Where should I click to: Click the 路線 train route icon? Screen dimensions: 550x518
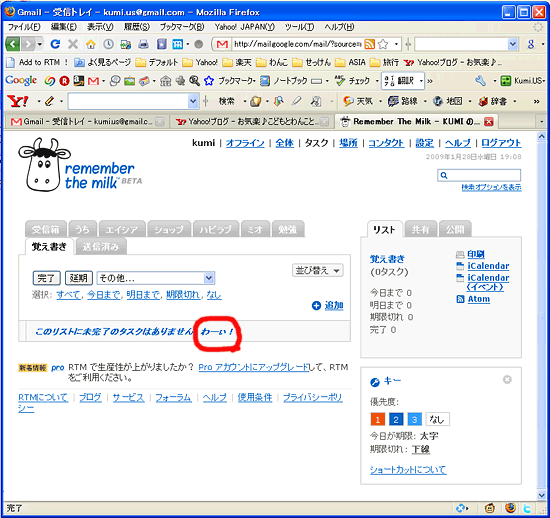pyautogui.click(x=393, y=101)
